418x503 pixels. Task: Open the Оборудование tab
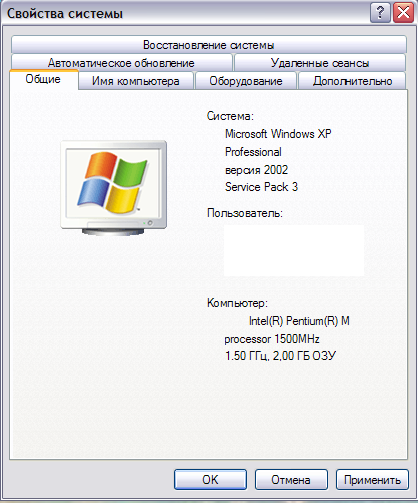click(246, 81)
